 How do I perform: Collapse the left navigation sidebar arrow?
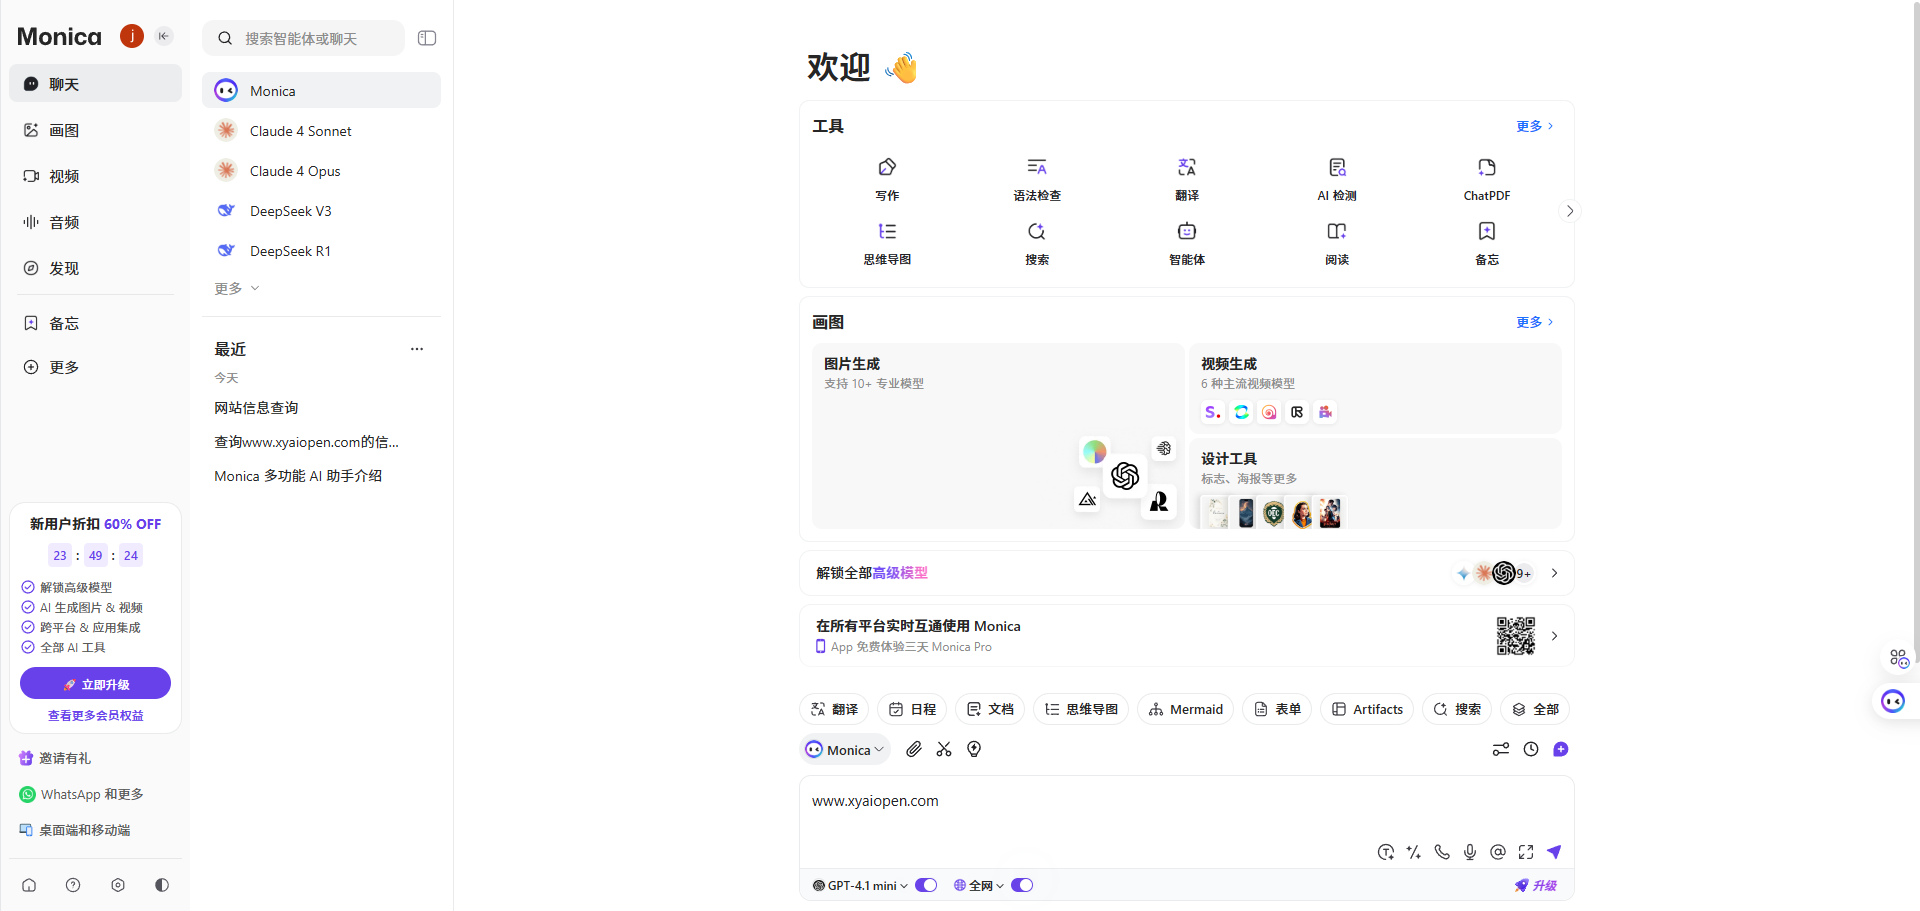click(164, 36)
